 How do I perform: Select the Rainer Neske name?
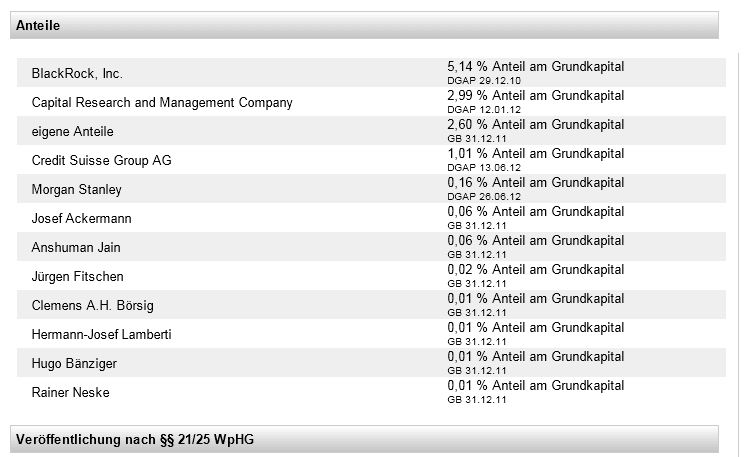point(70,392)
